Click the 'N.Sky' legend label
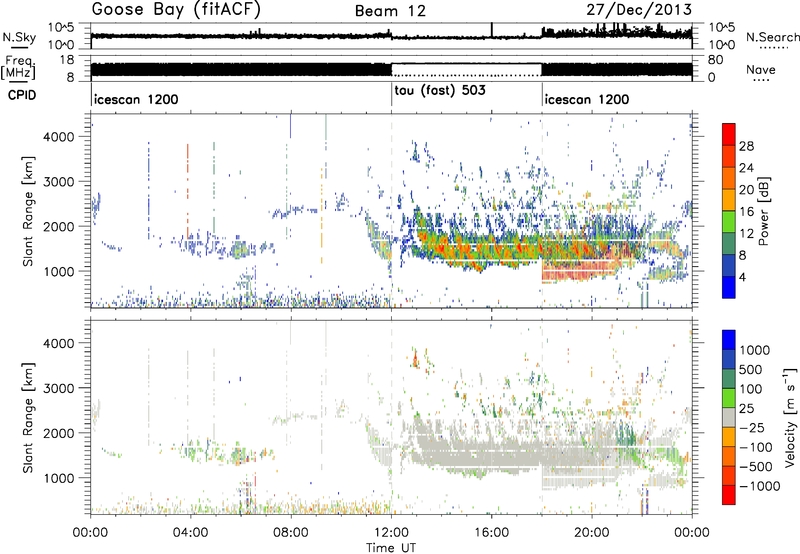Image resolution: width=800 pixels, height=554 pixels. point(19,37)
